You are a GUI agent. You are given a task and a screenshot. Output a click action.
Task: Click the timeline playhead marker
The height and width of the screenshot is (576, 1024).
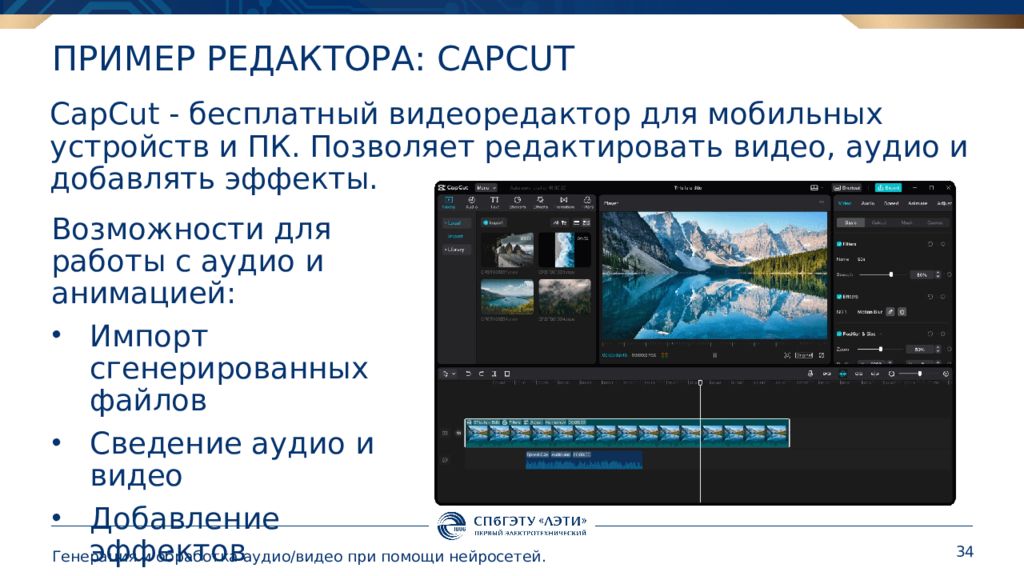[700, 383]
